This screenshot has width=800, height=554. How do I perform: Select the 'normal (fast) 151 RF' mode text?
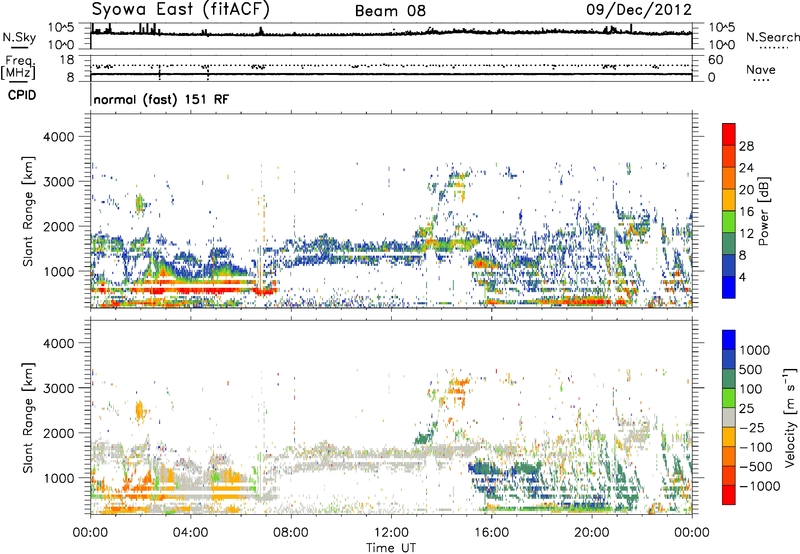pyautogui.click(x=161, y=99)
